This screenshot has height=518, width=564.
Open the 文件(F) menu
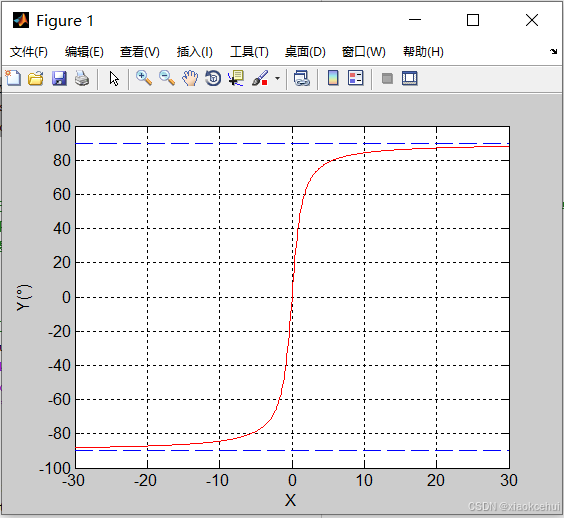point(29,52)
